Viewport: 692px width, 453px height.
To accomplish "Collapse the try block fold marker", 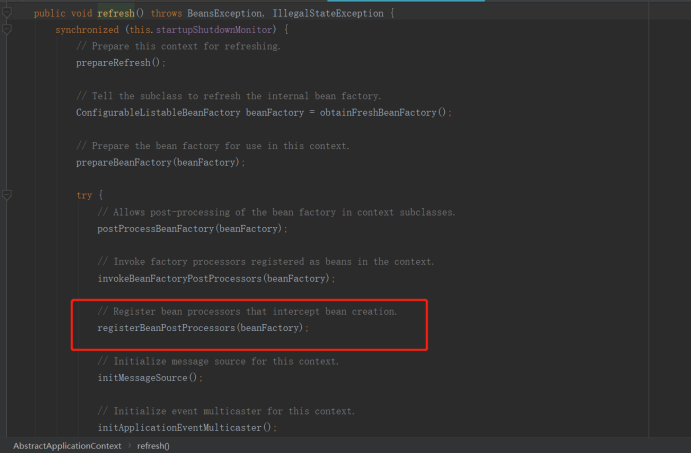I will [7, 194].
